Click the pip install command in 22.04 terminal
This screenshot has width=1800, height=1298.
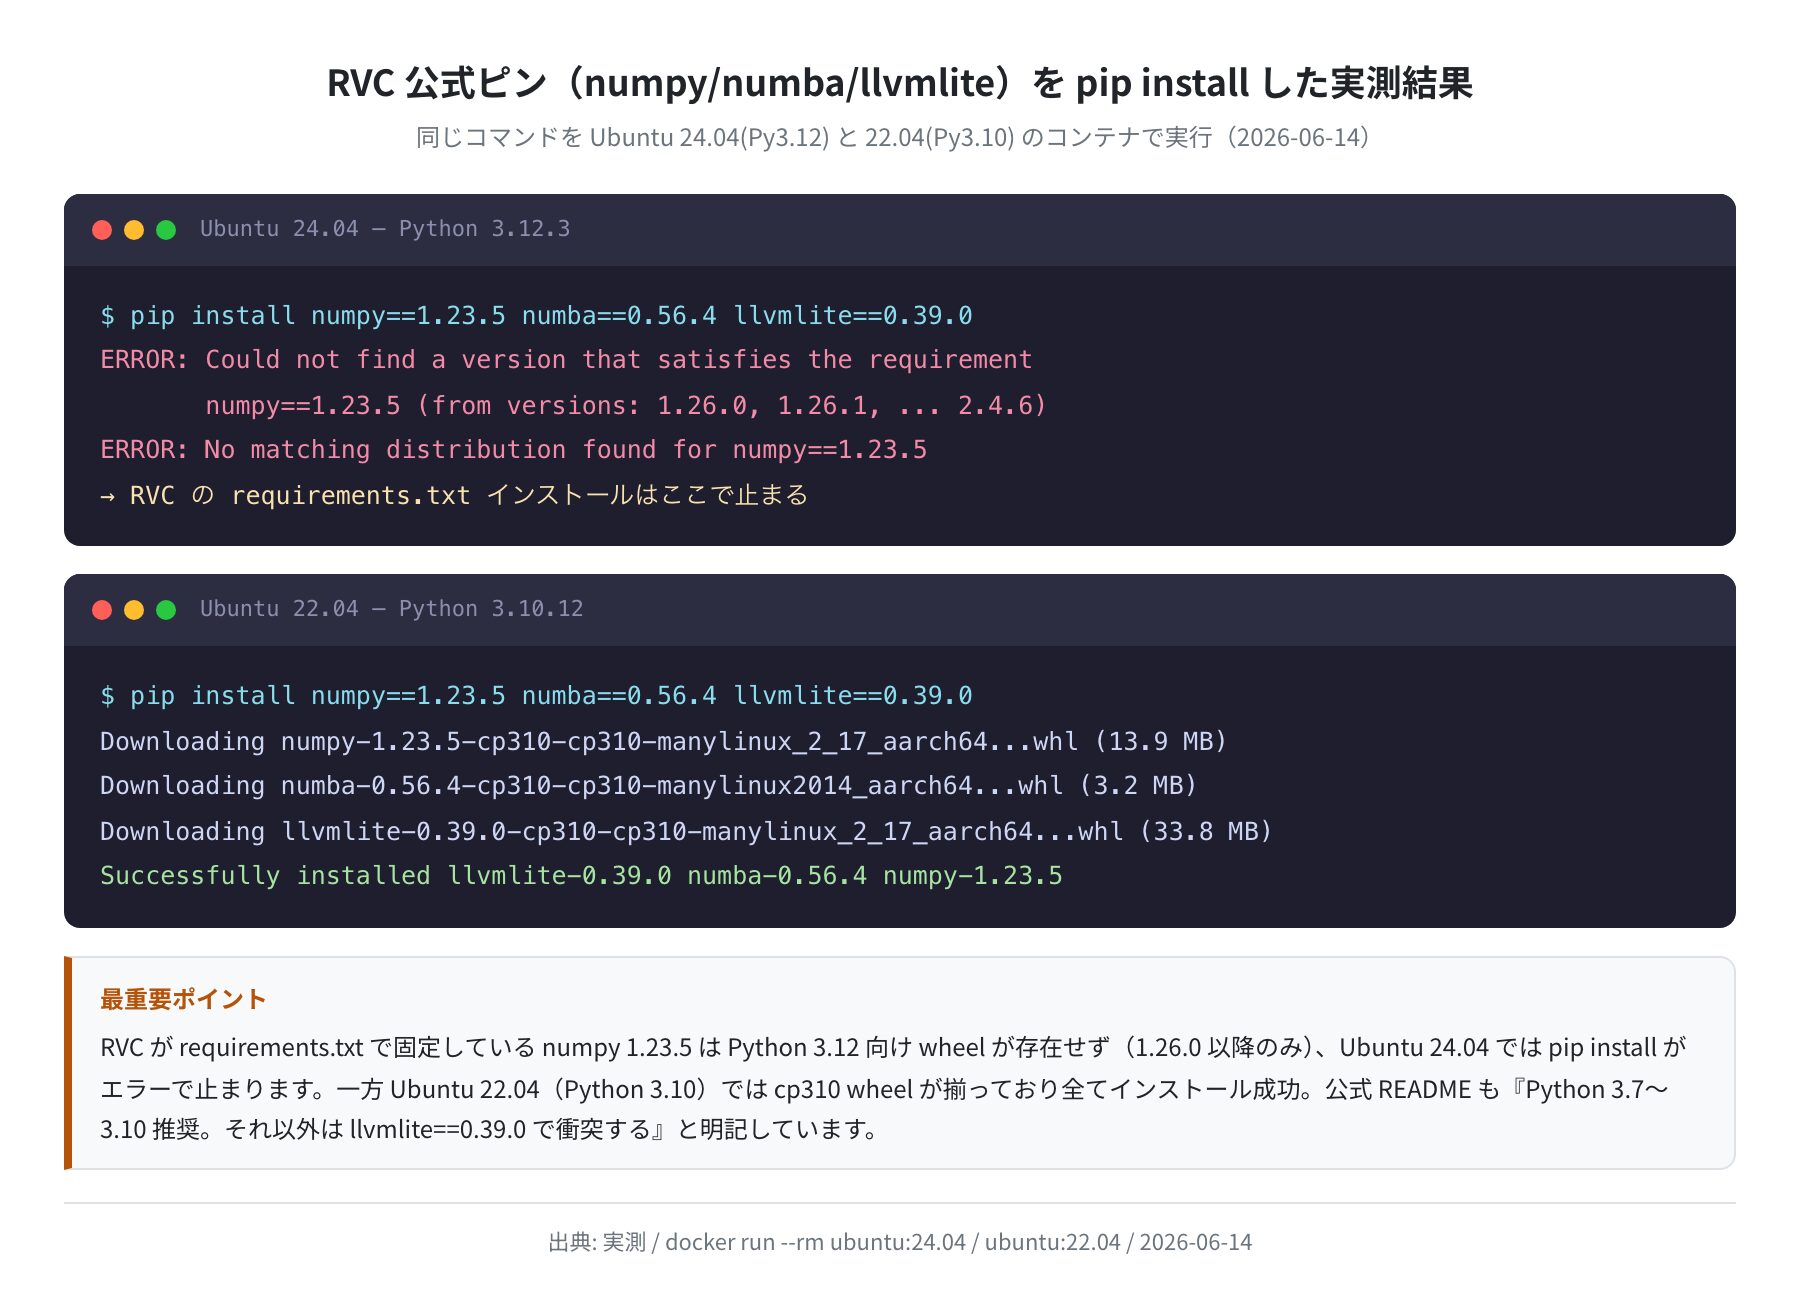536,696
